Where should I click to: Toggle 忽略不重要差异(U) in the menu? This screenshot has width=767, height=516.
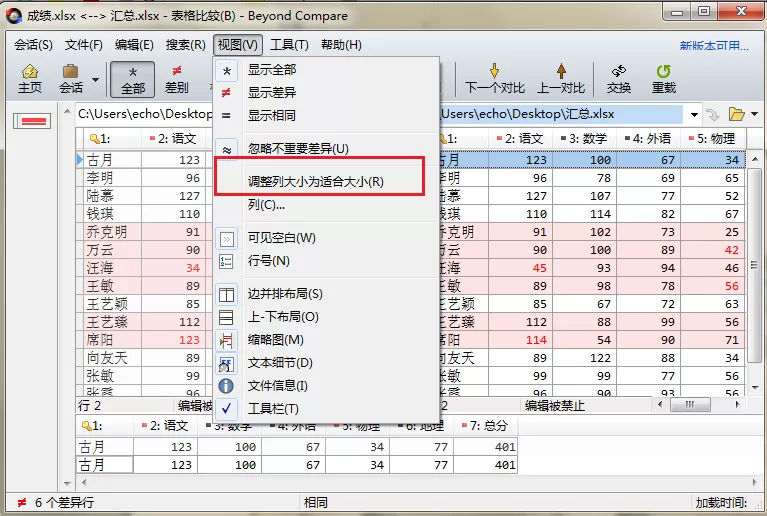(x=326, y=149)
